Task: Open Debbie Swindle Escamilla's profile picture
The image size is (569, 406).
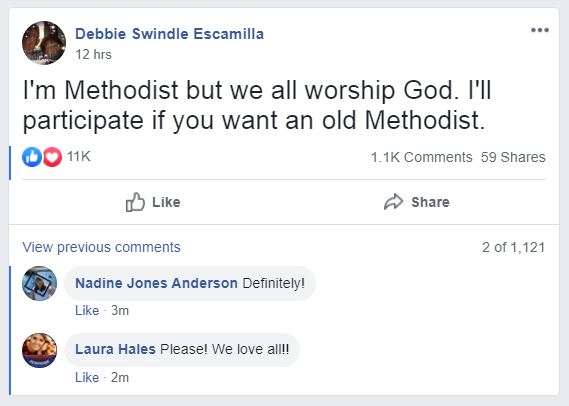Action: click(x=44, y=43)
